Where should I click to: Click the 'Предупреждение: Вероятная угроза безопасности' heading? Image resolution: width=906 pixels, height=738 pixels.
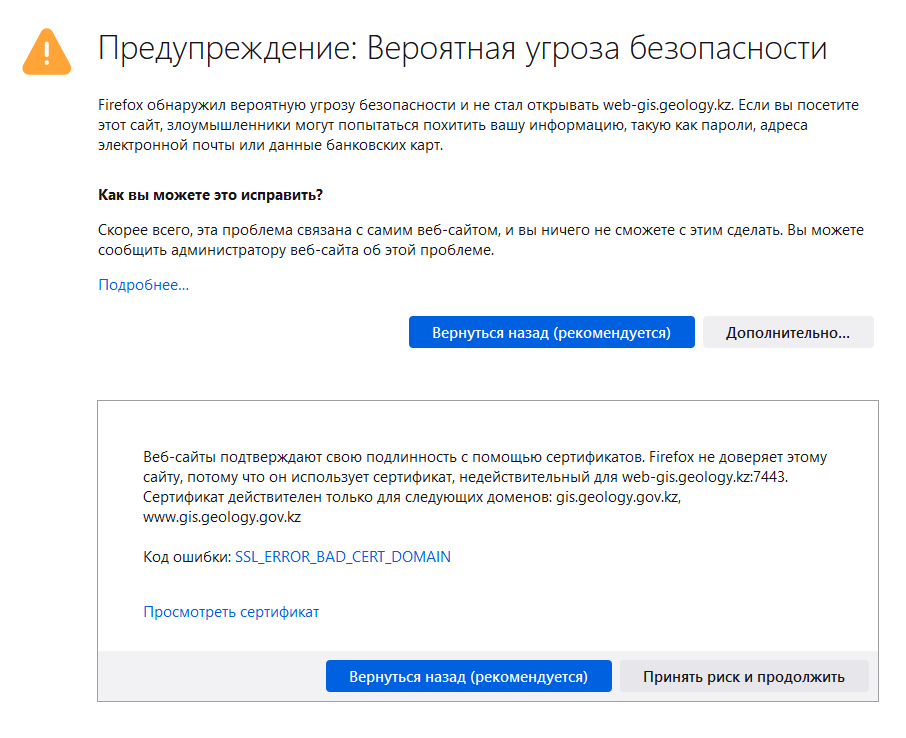pyautogui.click(x=462, y=48)
